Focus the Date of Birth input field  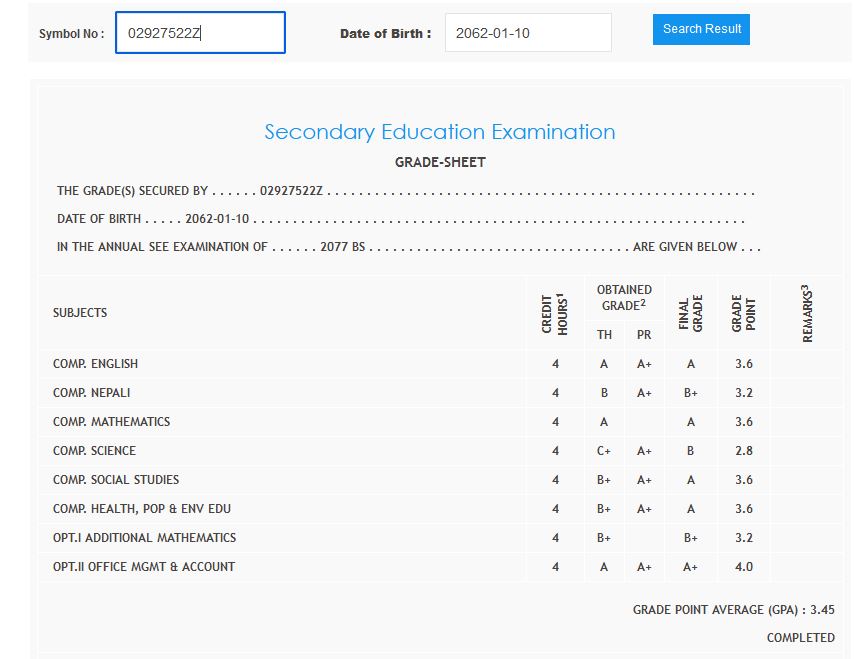[527, 33]
